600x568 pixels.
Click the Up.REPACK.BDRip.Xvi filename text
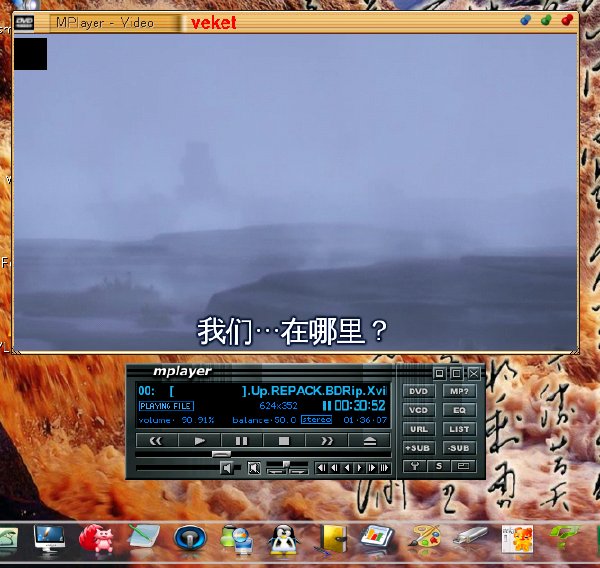tap(315, 391)
